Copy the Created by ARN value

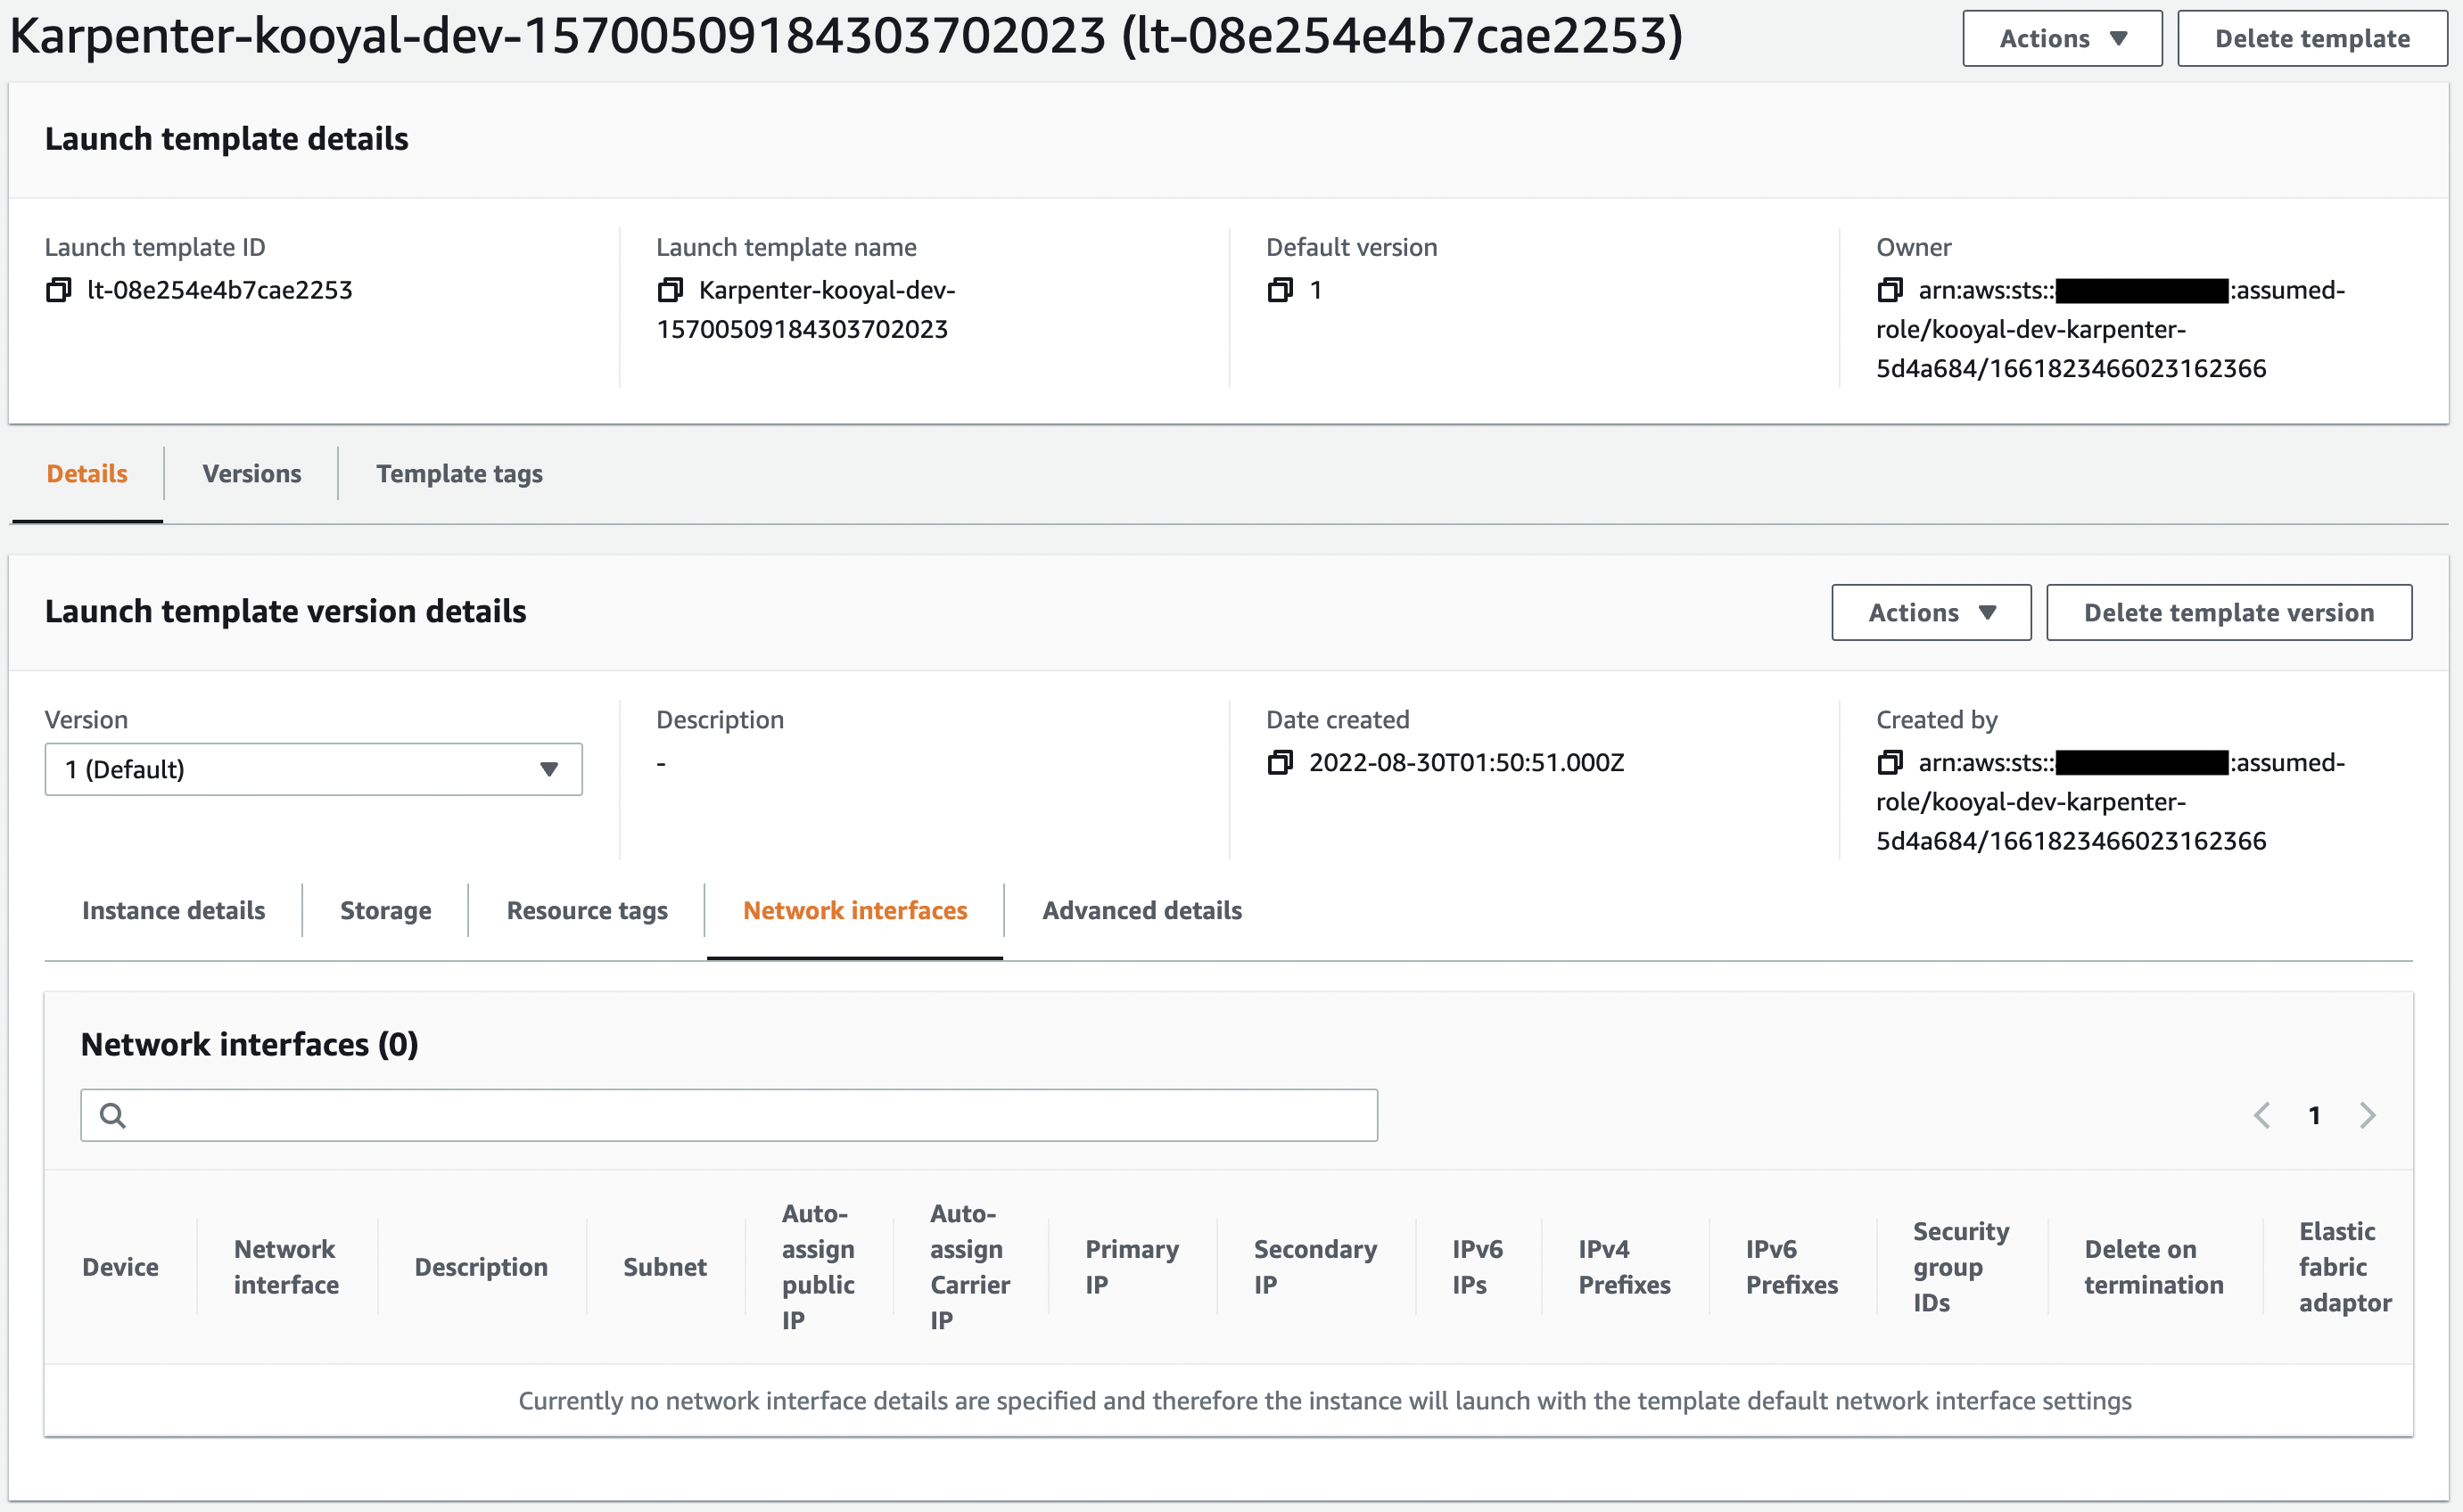(x=1892, y=762)
